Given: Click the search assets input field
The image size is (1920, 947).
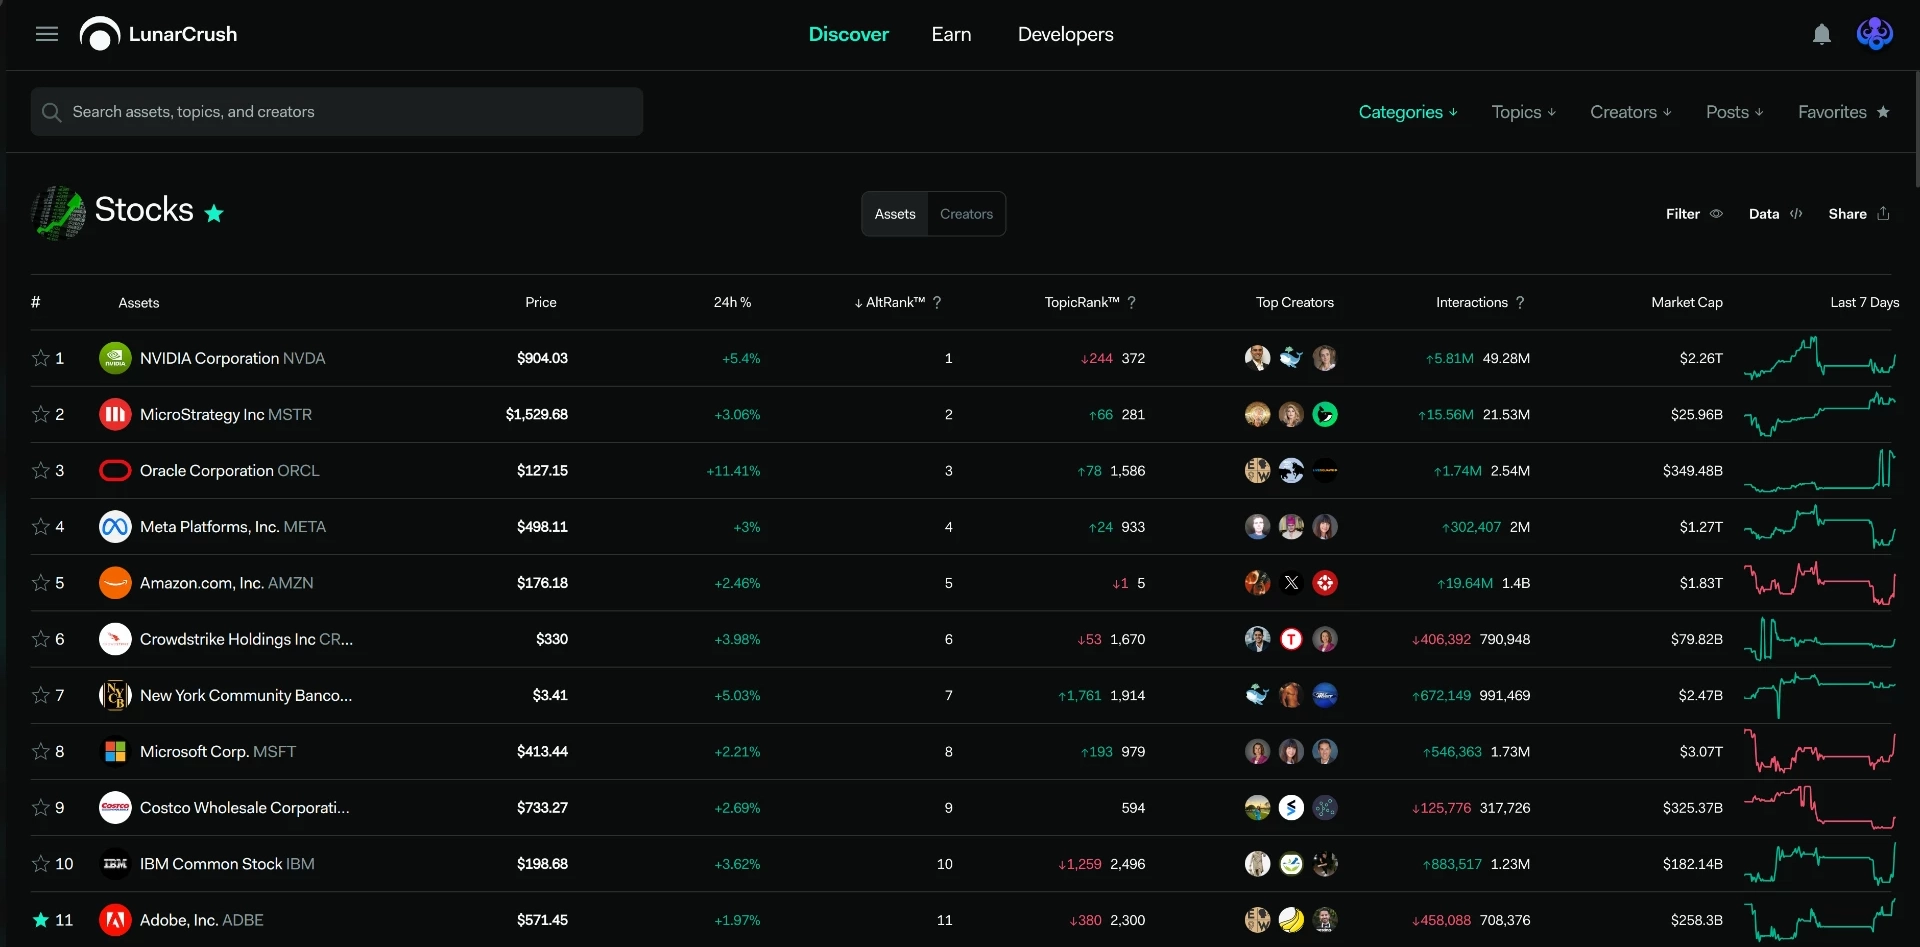Looking at the screenshot, I should click(337, 112).
